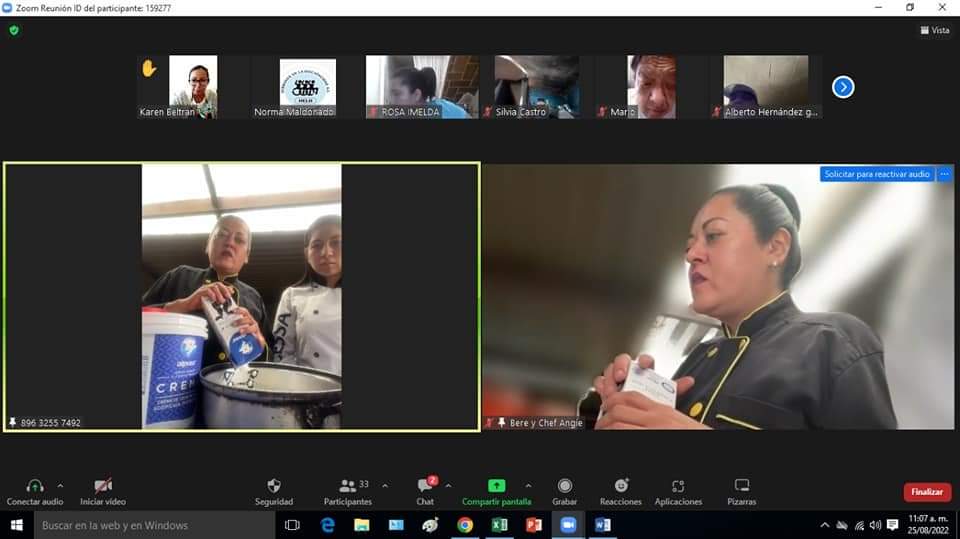Switch to Zoom taskbar icon
The image size is (960, 539).
point(568,525)
